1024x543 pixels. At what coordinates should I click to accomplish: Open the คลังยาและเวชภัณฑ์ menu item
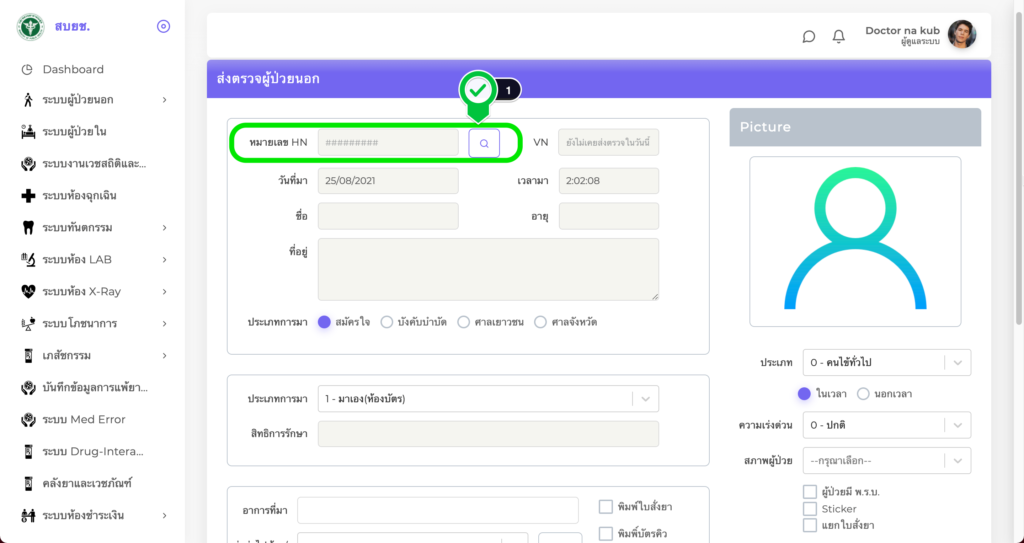pos(88,483)
